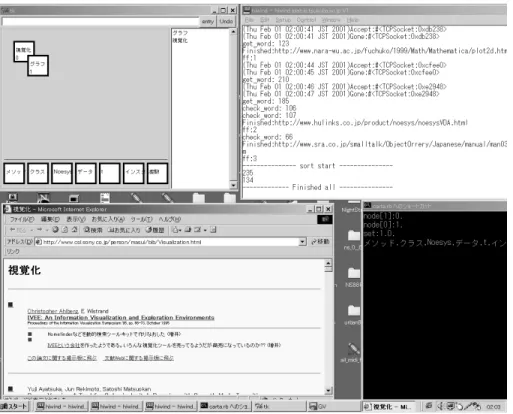
Task: Open the Edit toolbar button dropdown arrow
Action: click(x=205, y=230)
